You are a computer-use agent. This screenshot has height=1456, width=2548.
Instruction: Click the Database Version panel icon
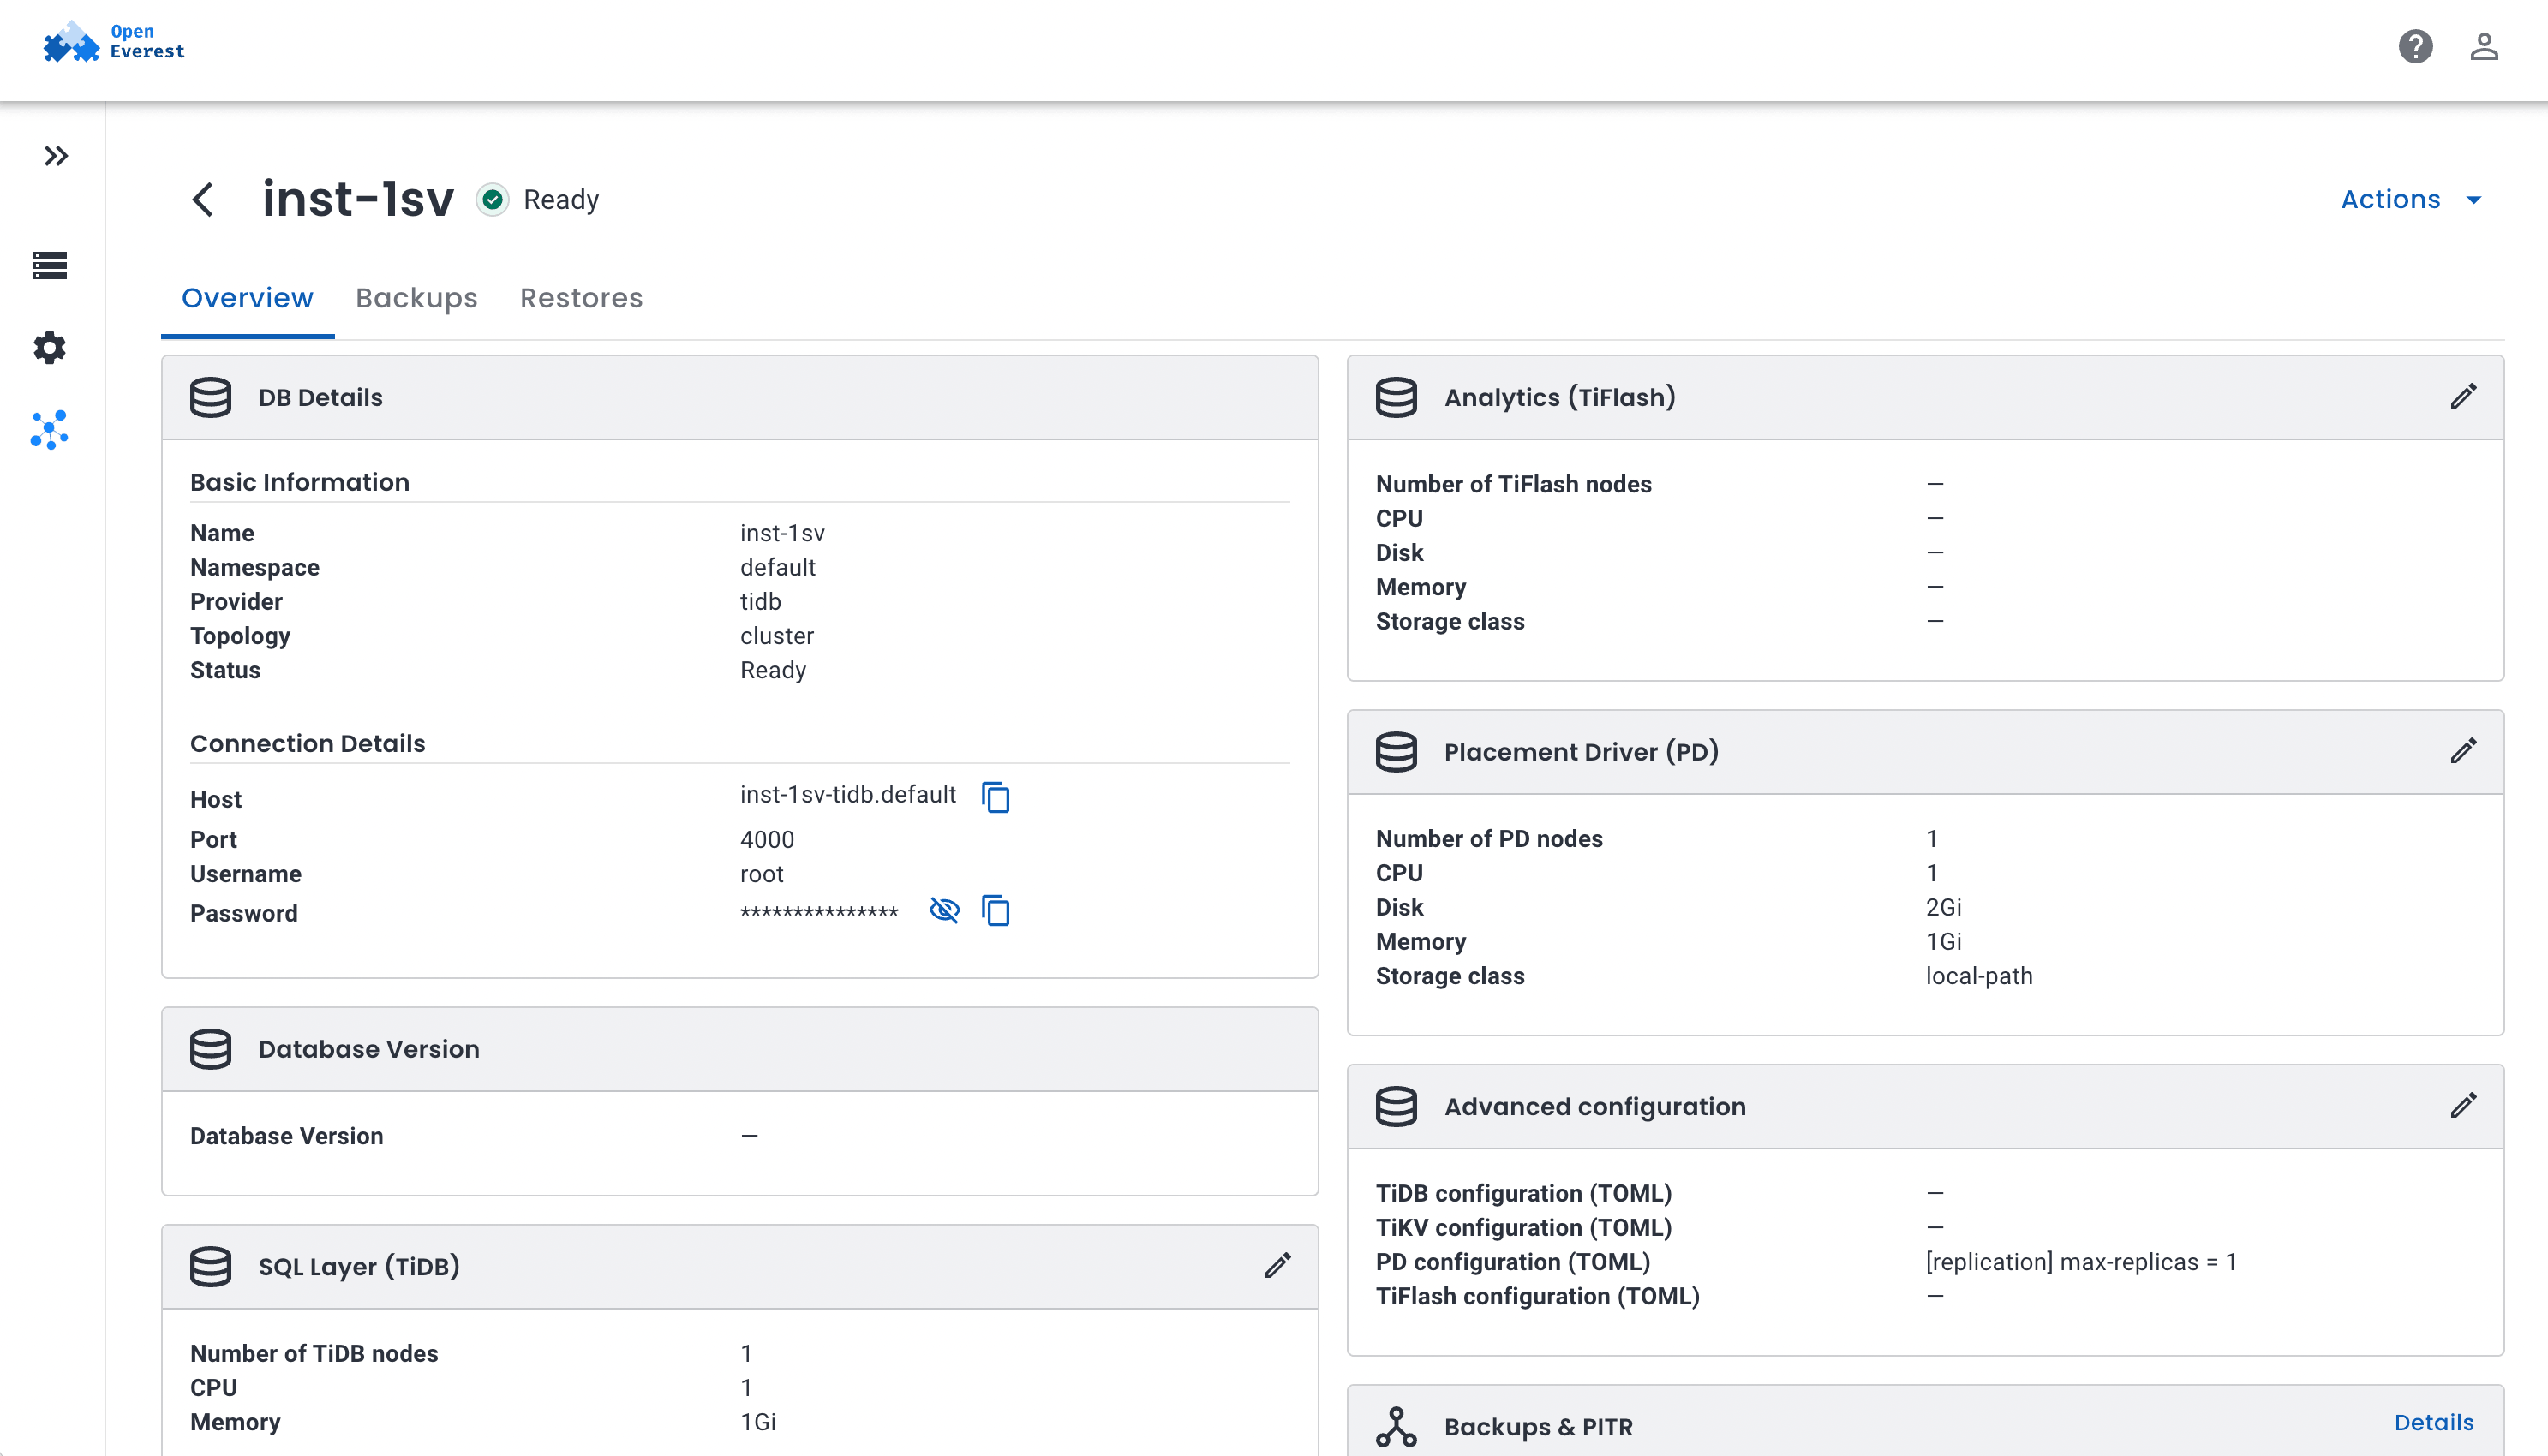click(x=210, y=1049)
